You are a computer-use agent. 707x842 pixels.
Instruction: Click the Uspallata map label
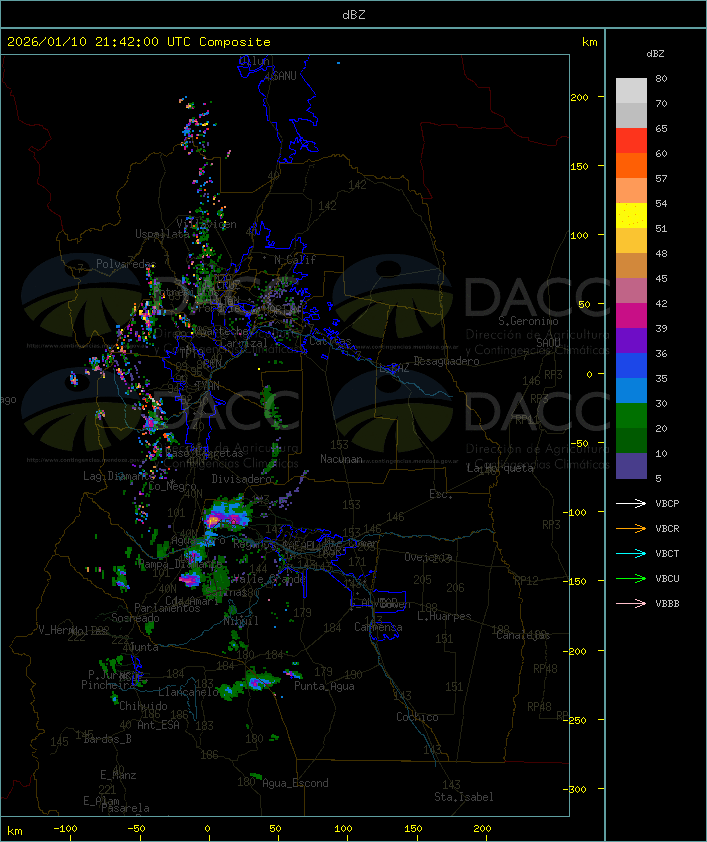coord(163,234)
